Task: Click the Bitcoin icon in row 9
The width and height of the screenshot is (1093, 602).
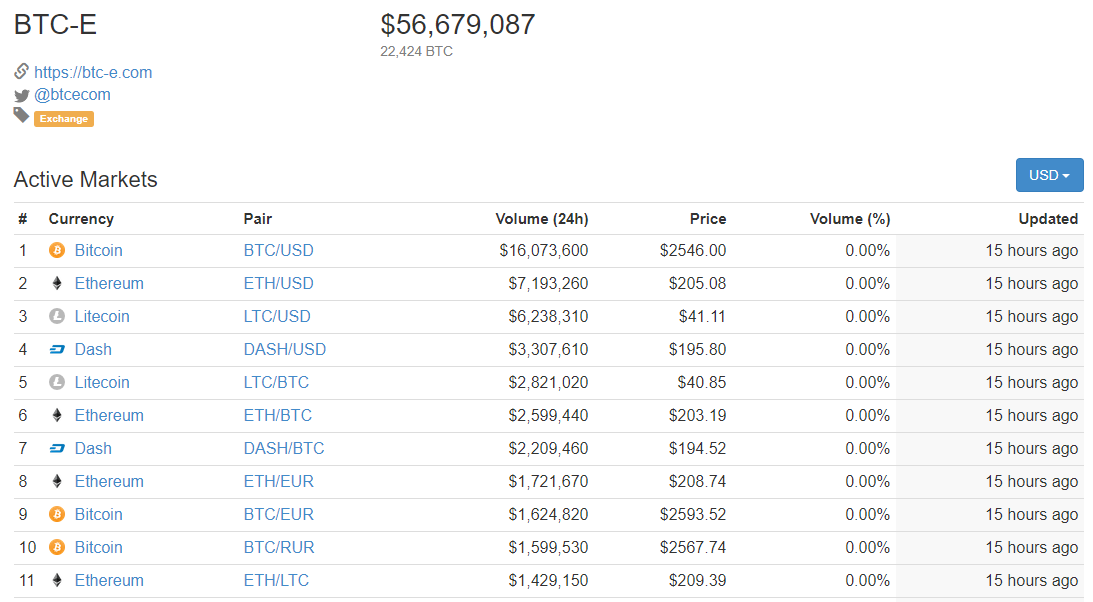Action: point(57,514)
